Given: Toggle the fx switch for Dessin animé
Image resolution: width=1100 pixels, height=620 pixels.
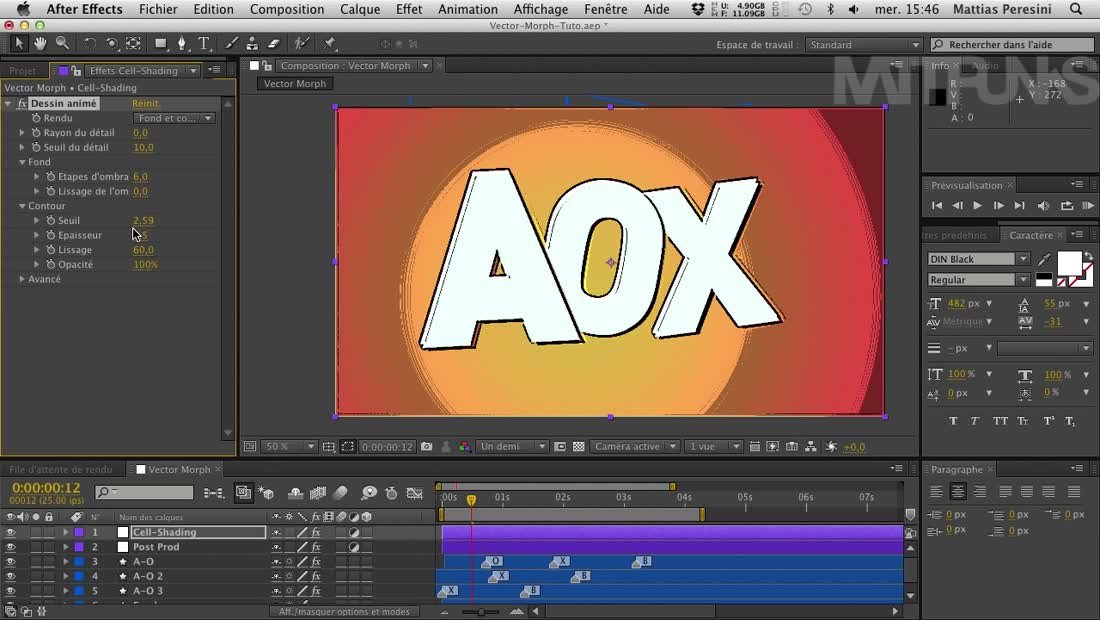Looking at the screenshot, I should [x=22, y=104].
